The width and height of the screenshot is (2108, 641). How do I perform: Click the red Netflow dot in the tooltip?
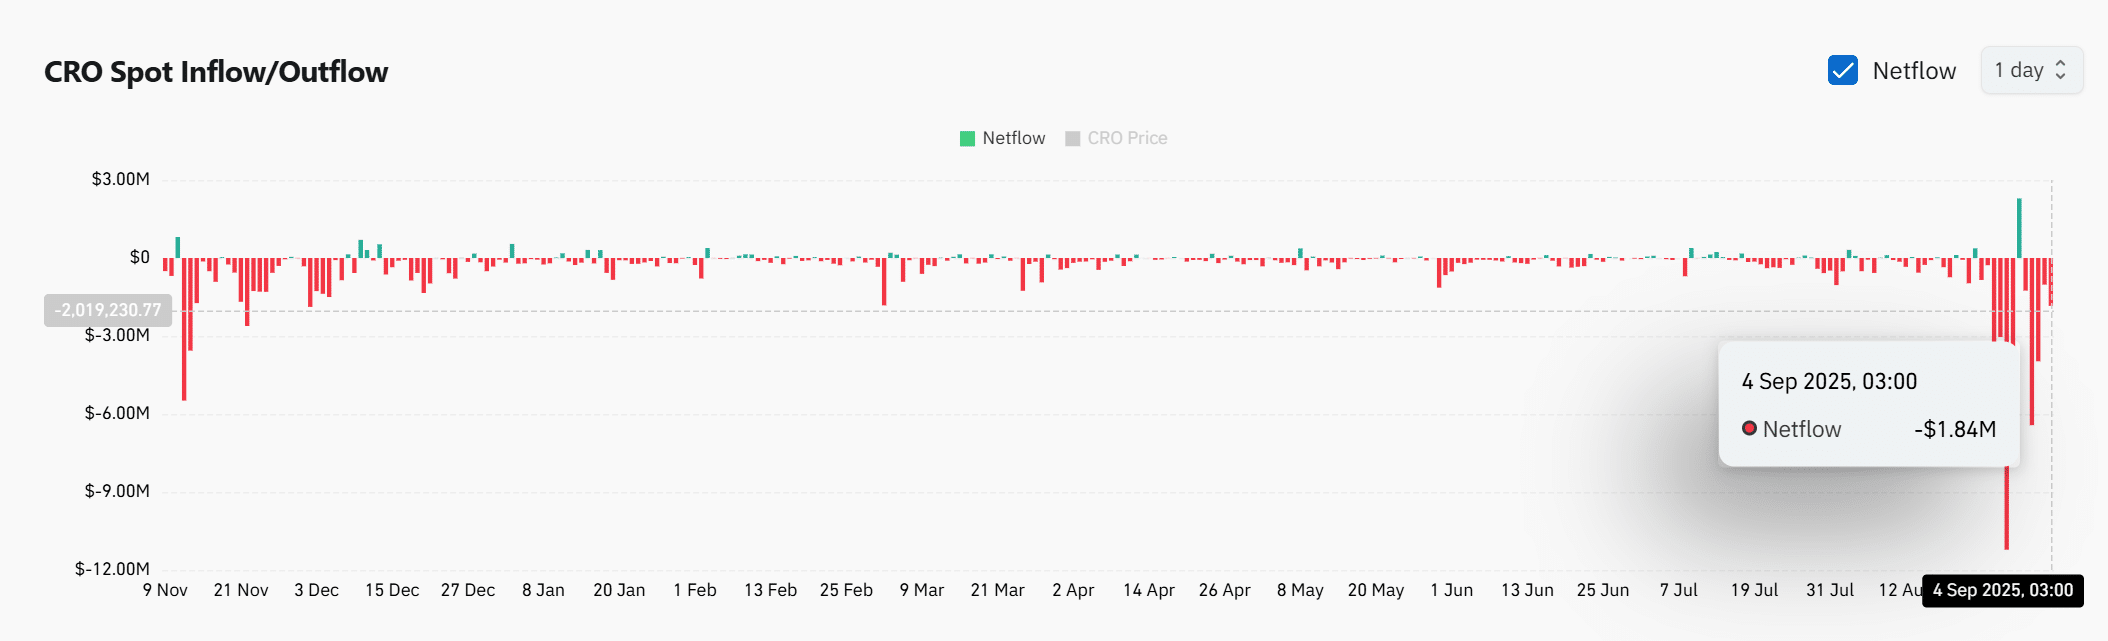[x=1749, y=429]
